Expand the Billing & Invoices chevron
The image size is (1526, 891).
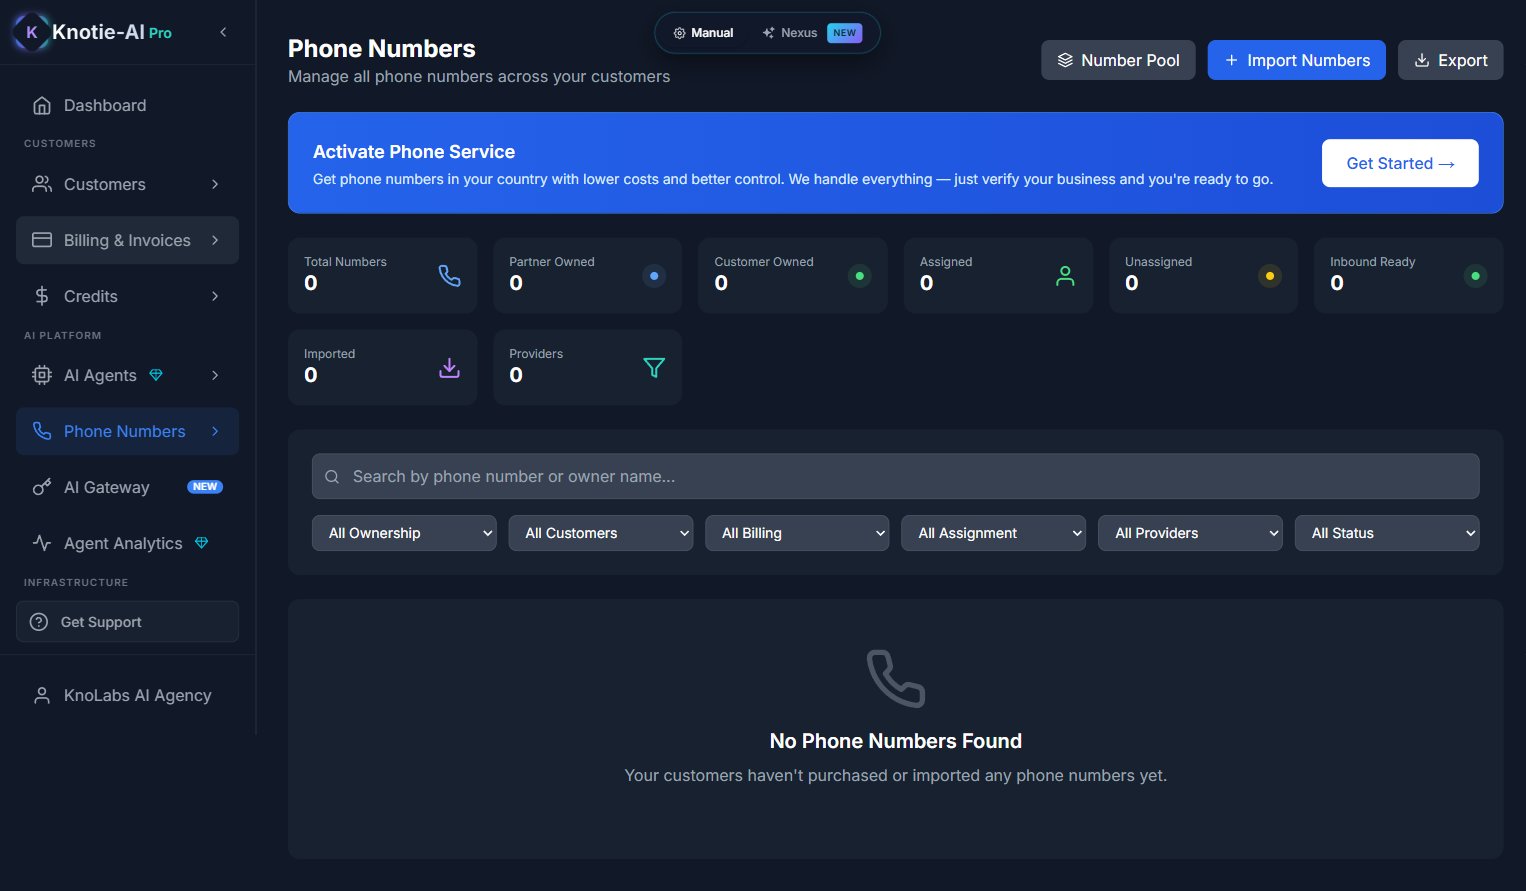[x=215, y=240]
